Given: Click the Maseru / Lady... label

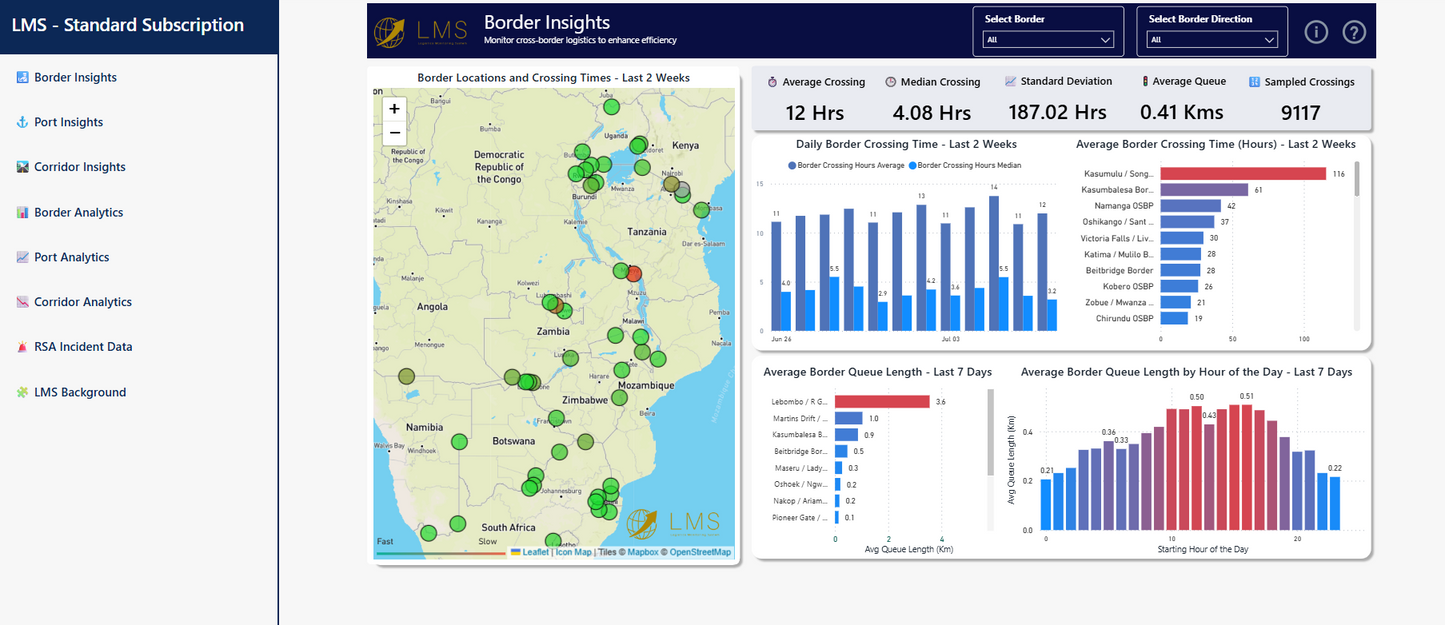Looking at the screenshot, I should pos(803,468).
